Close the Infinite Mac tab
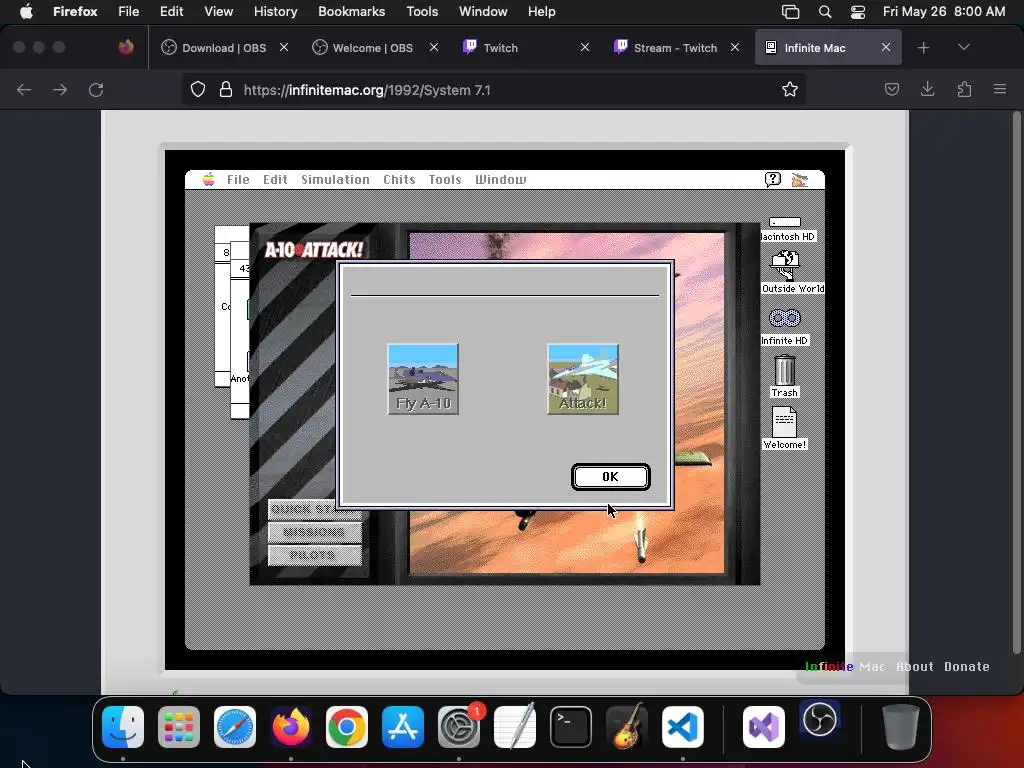The image size is (1024, 768). tap(886, 47)
